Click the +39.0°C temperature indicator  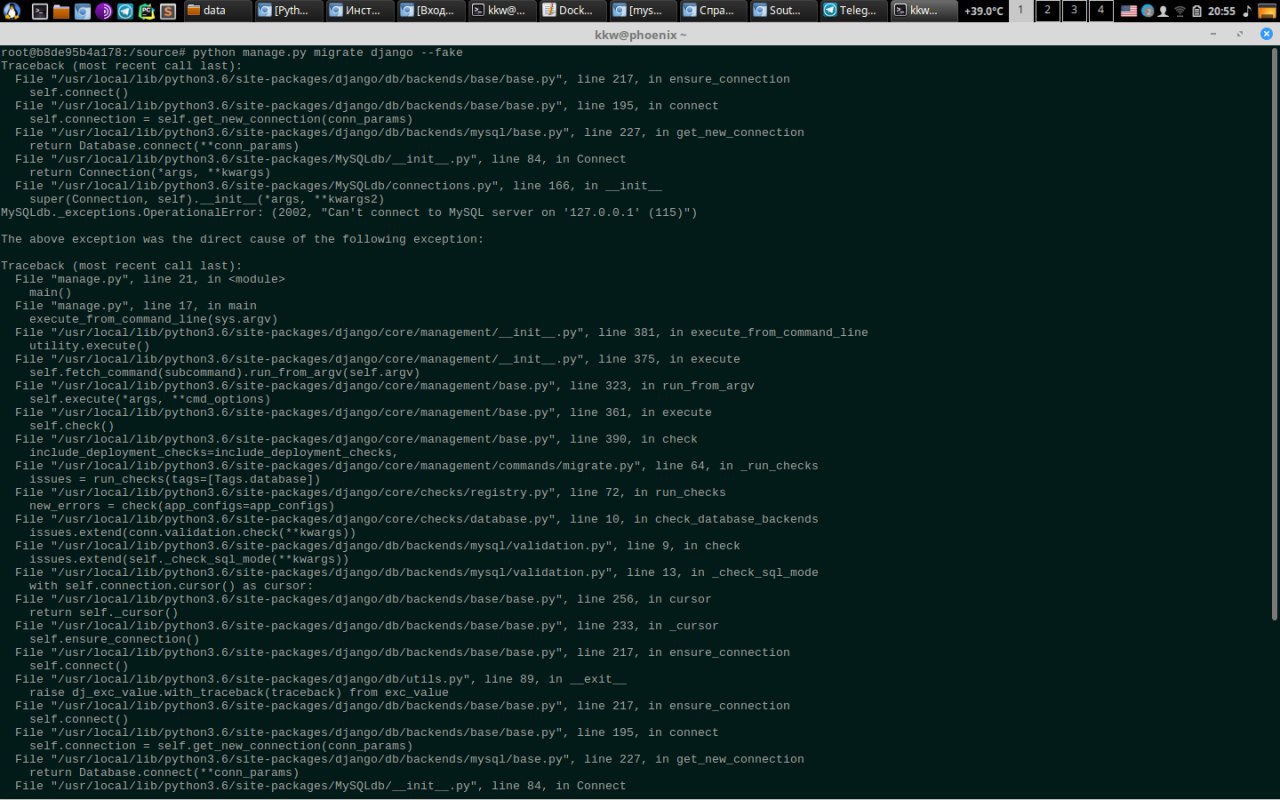pos(983,11)
